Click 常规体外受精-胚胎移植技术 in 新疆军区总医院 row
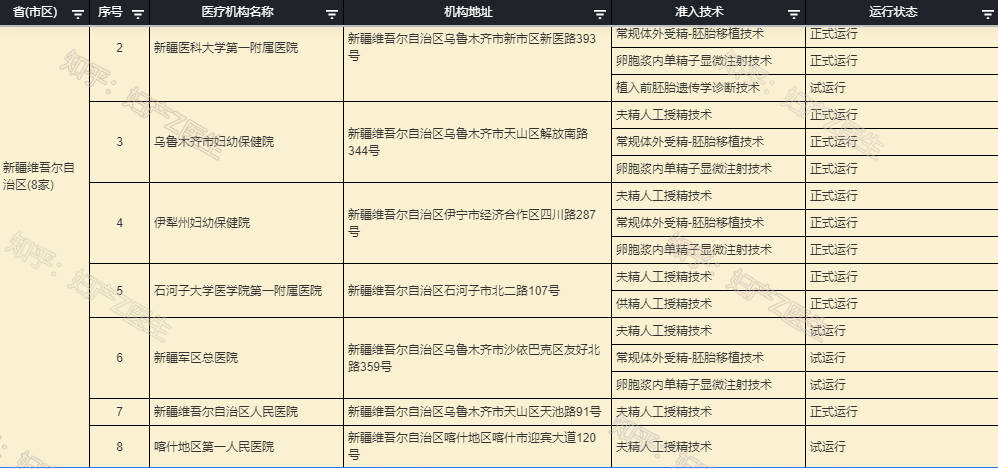Viewport: 998px width, 469px height. point(708,358)
